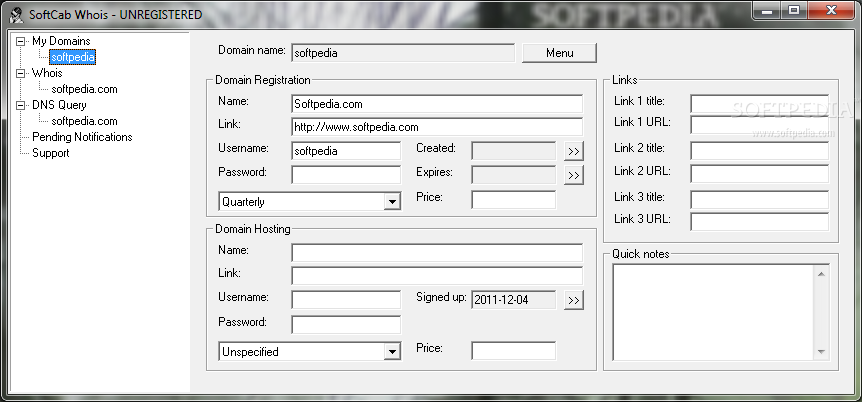
Task: Collapse the My Domains tree node
Action: [x=20, y=41]
